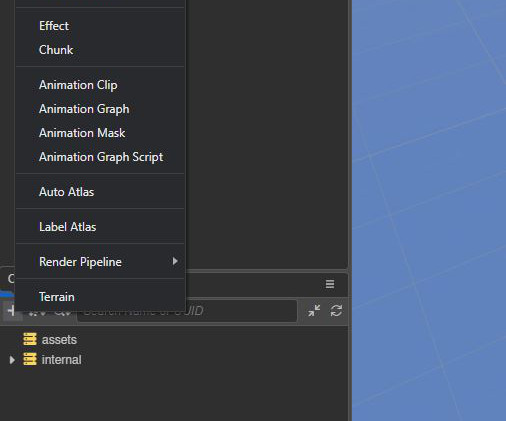Create a new Animation Clip

click(x=100, y=85)
